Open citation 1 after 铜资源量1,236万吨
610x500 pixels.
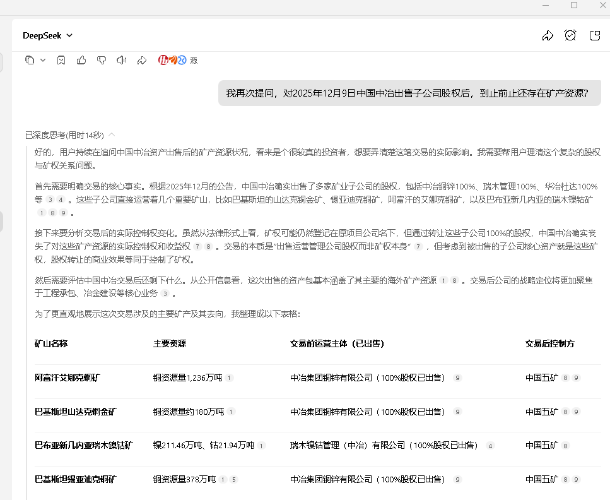(x=229, y=378)
